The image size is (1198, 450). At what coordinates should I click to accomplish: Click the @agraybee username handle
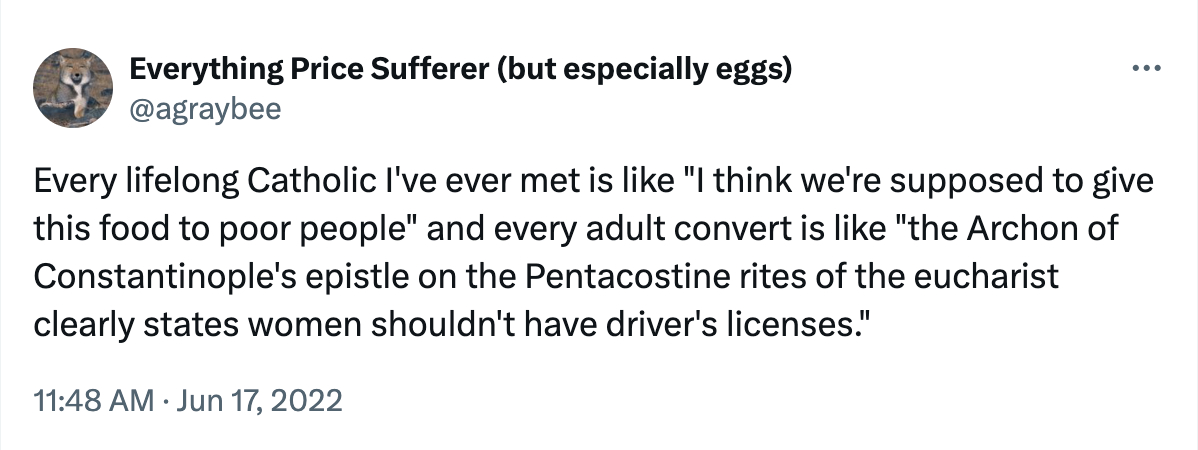[206, 110]
